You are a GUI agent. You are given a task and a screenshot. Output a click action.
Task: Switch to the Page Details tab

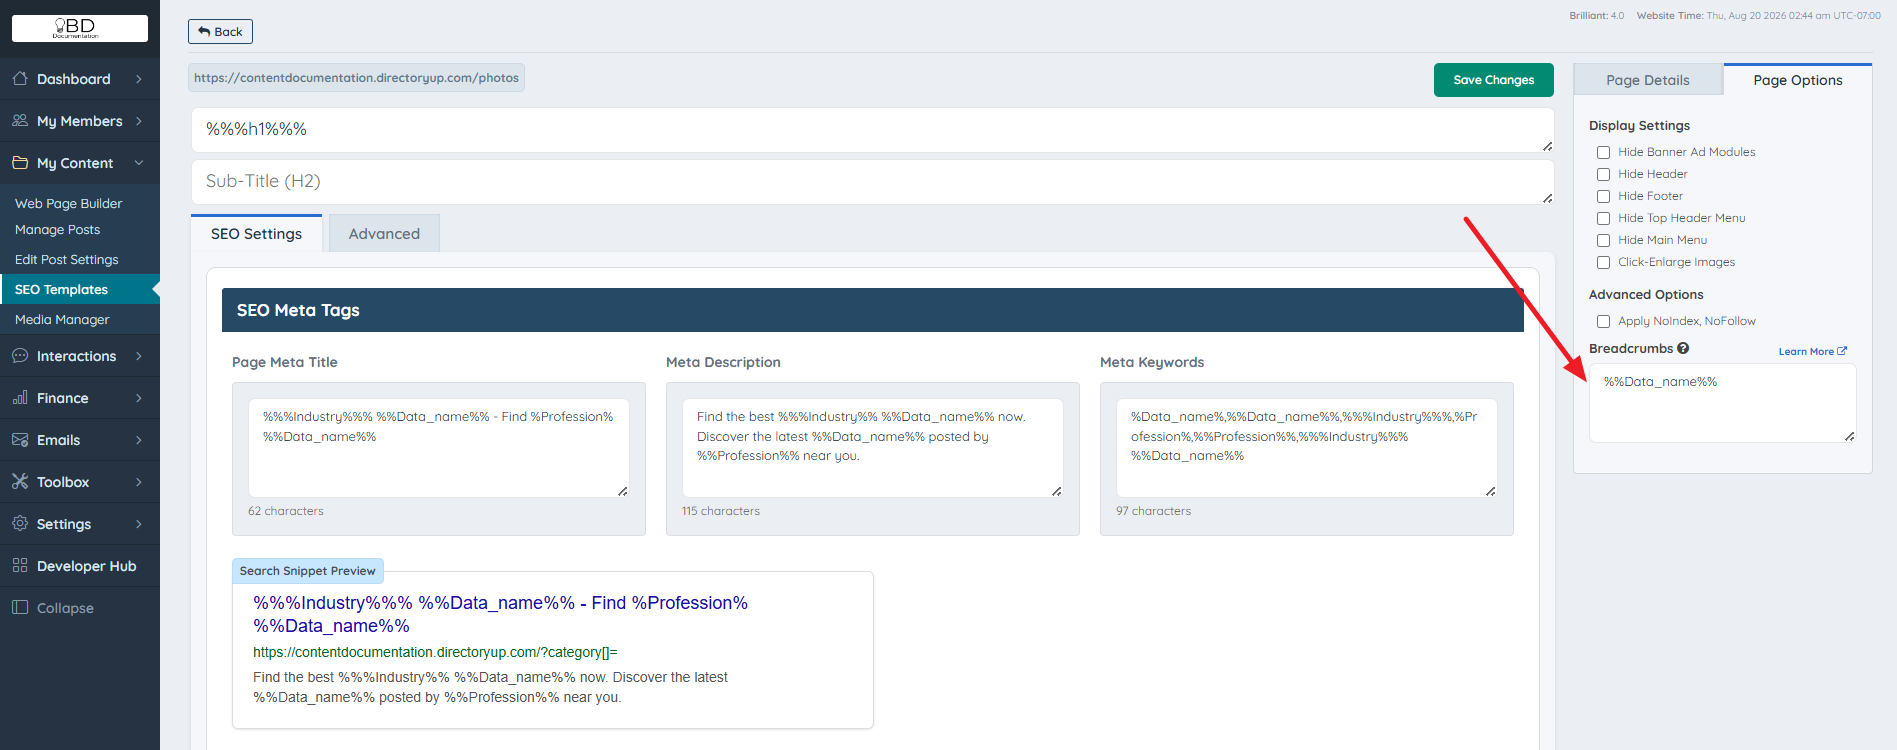tap(1648, 80)
